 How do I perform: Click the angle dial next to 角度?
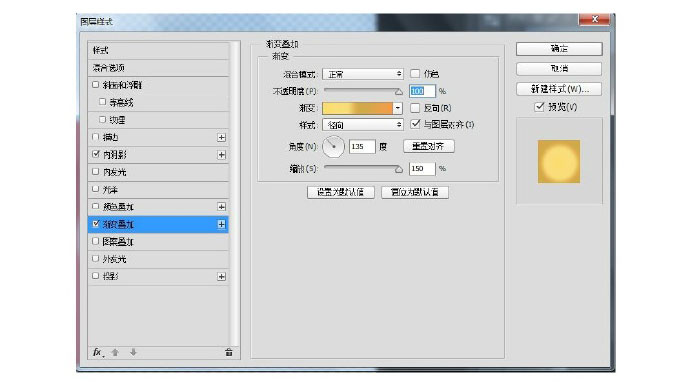pyautogui.click(x=333, y=146)
